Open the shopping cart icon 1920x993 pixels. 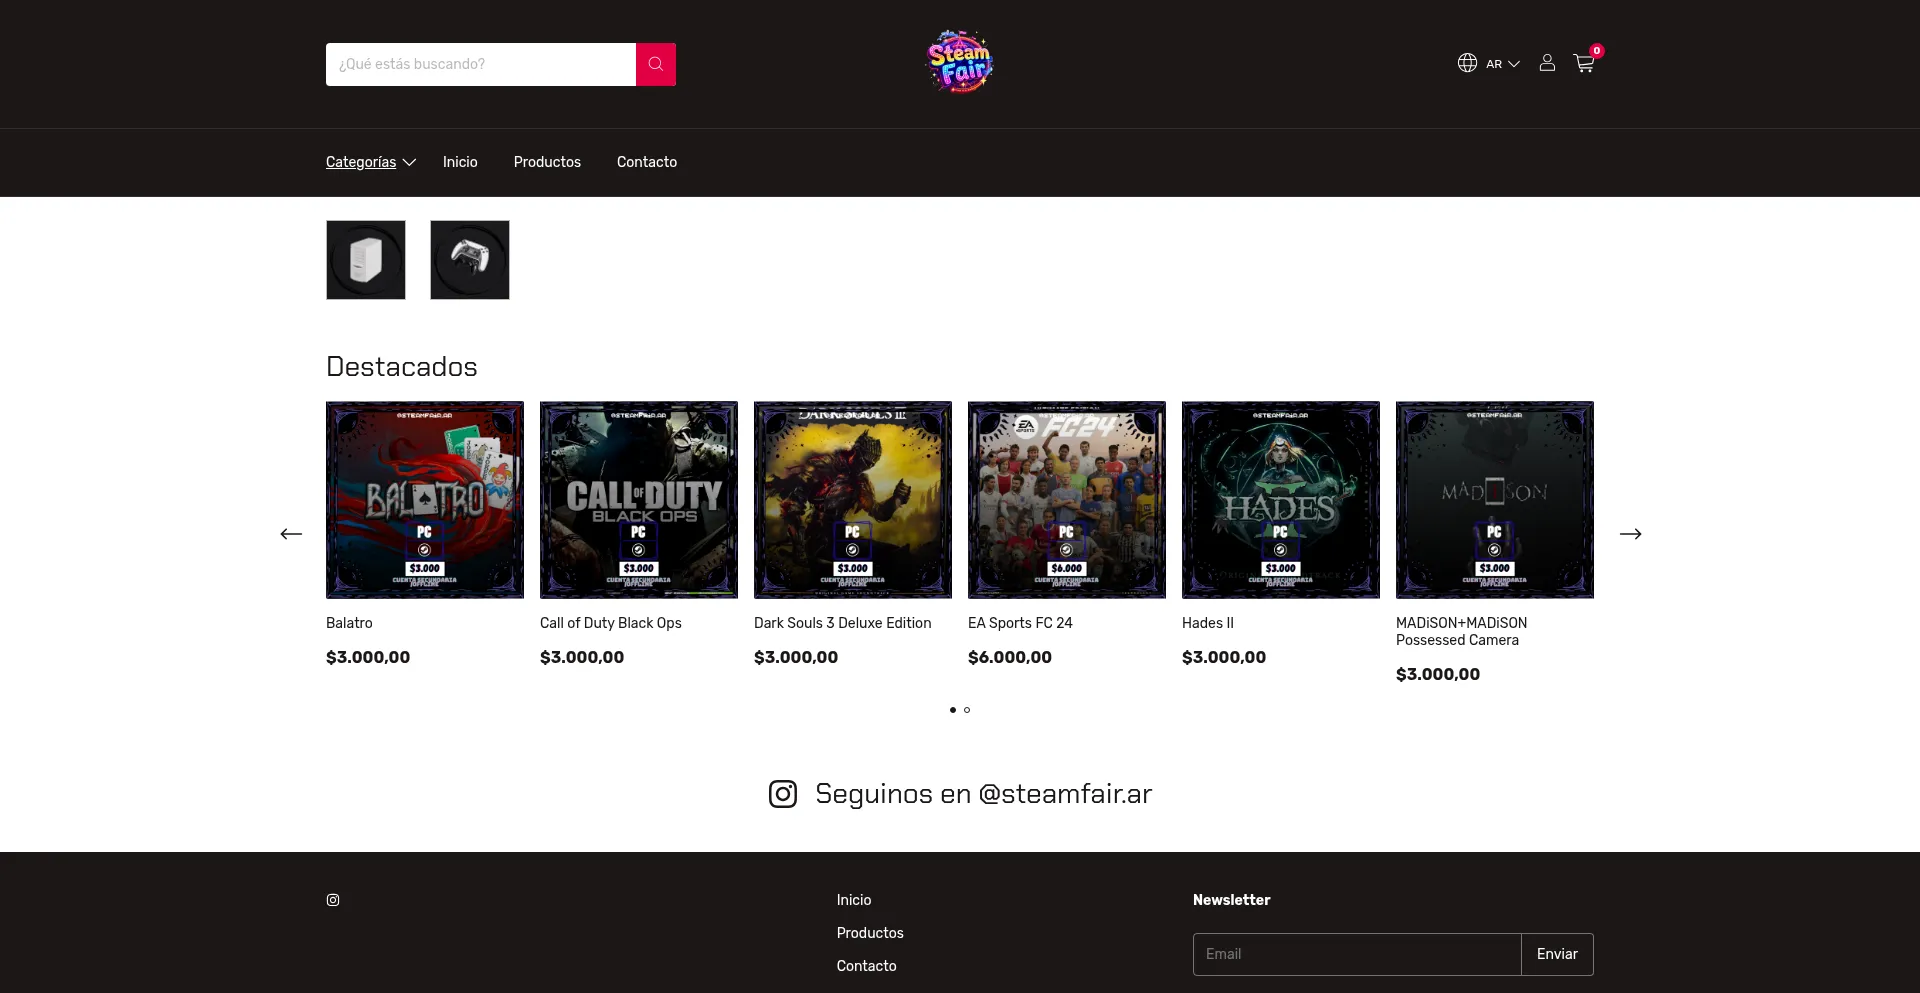[x=1584, y=64]
